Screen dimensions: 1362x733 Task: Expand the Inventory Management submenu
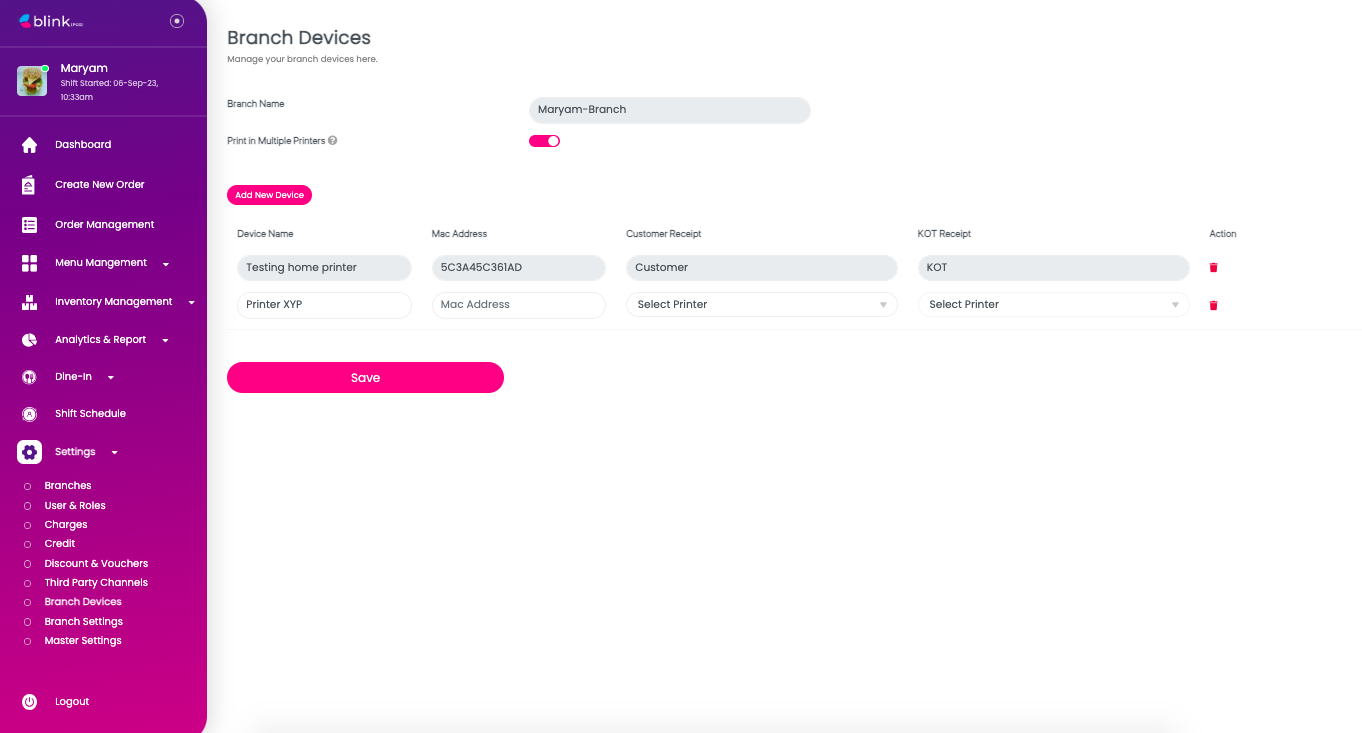tap(191, 302)
